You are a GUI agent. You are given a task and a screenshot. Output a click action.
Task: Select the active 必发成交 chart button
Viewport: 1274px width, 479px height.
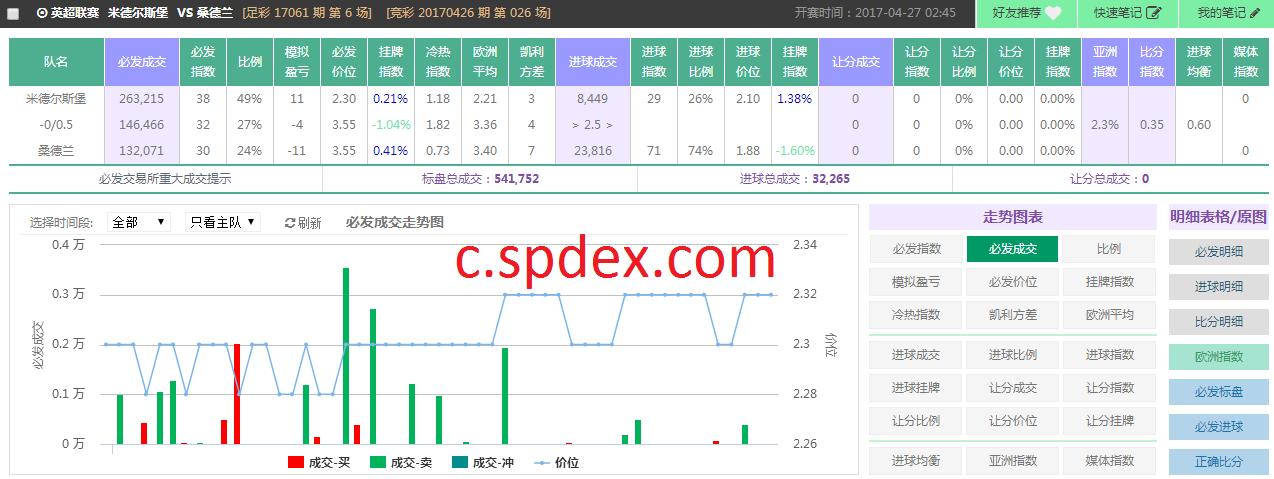[x=1012, y=249]
